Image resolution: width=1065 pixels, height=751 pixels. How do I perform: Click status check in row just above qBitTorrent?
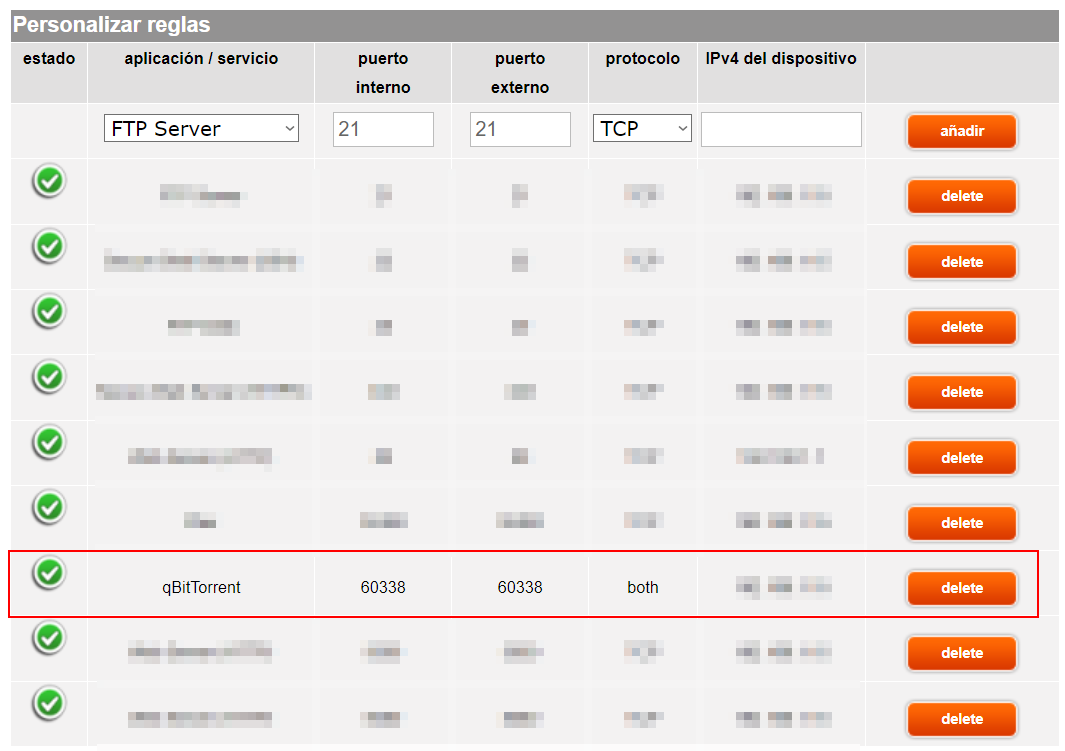click(x=49, y=507)
